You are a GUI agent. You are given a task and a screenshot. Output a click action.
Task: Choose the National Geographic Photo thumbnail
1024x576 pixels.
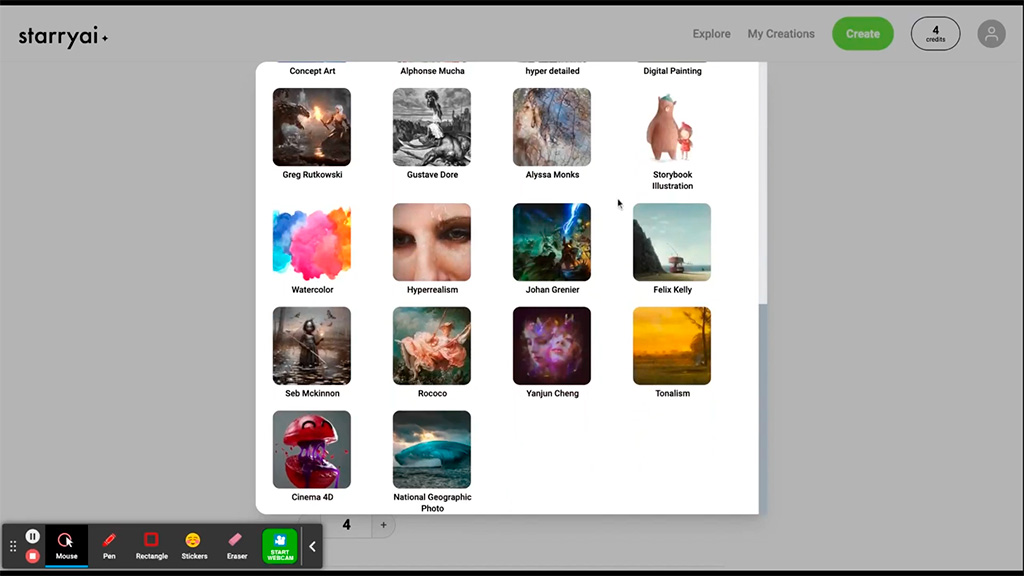tap(432, 449)
